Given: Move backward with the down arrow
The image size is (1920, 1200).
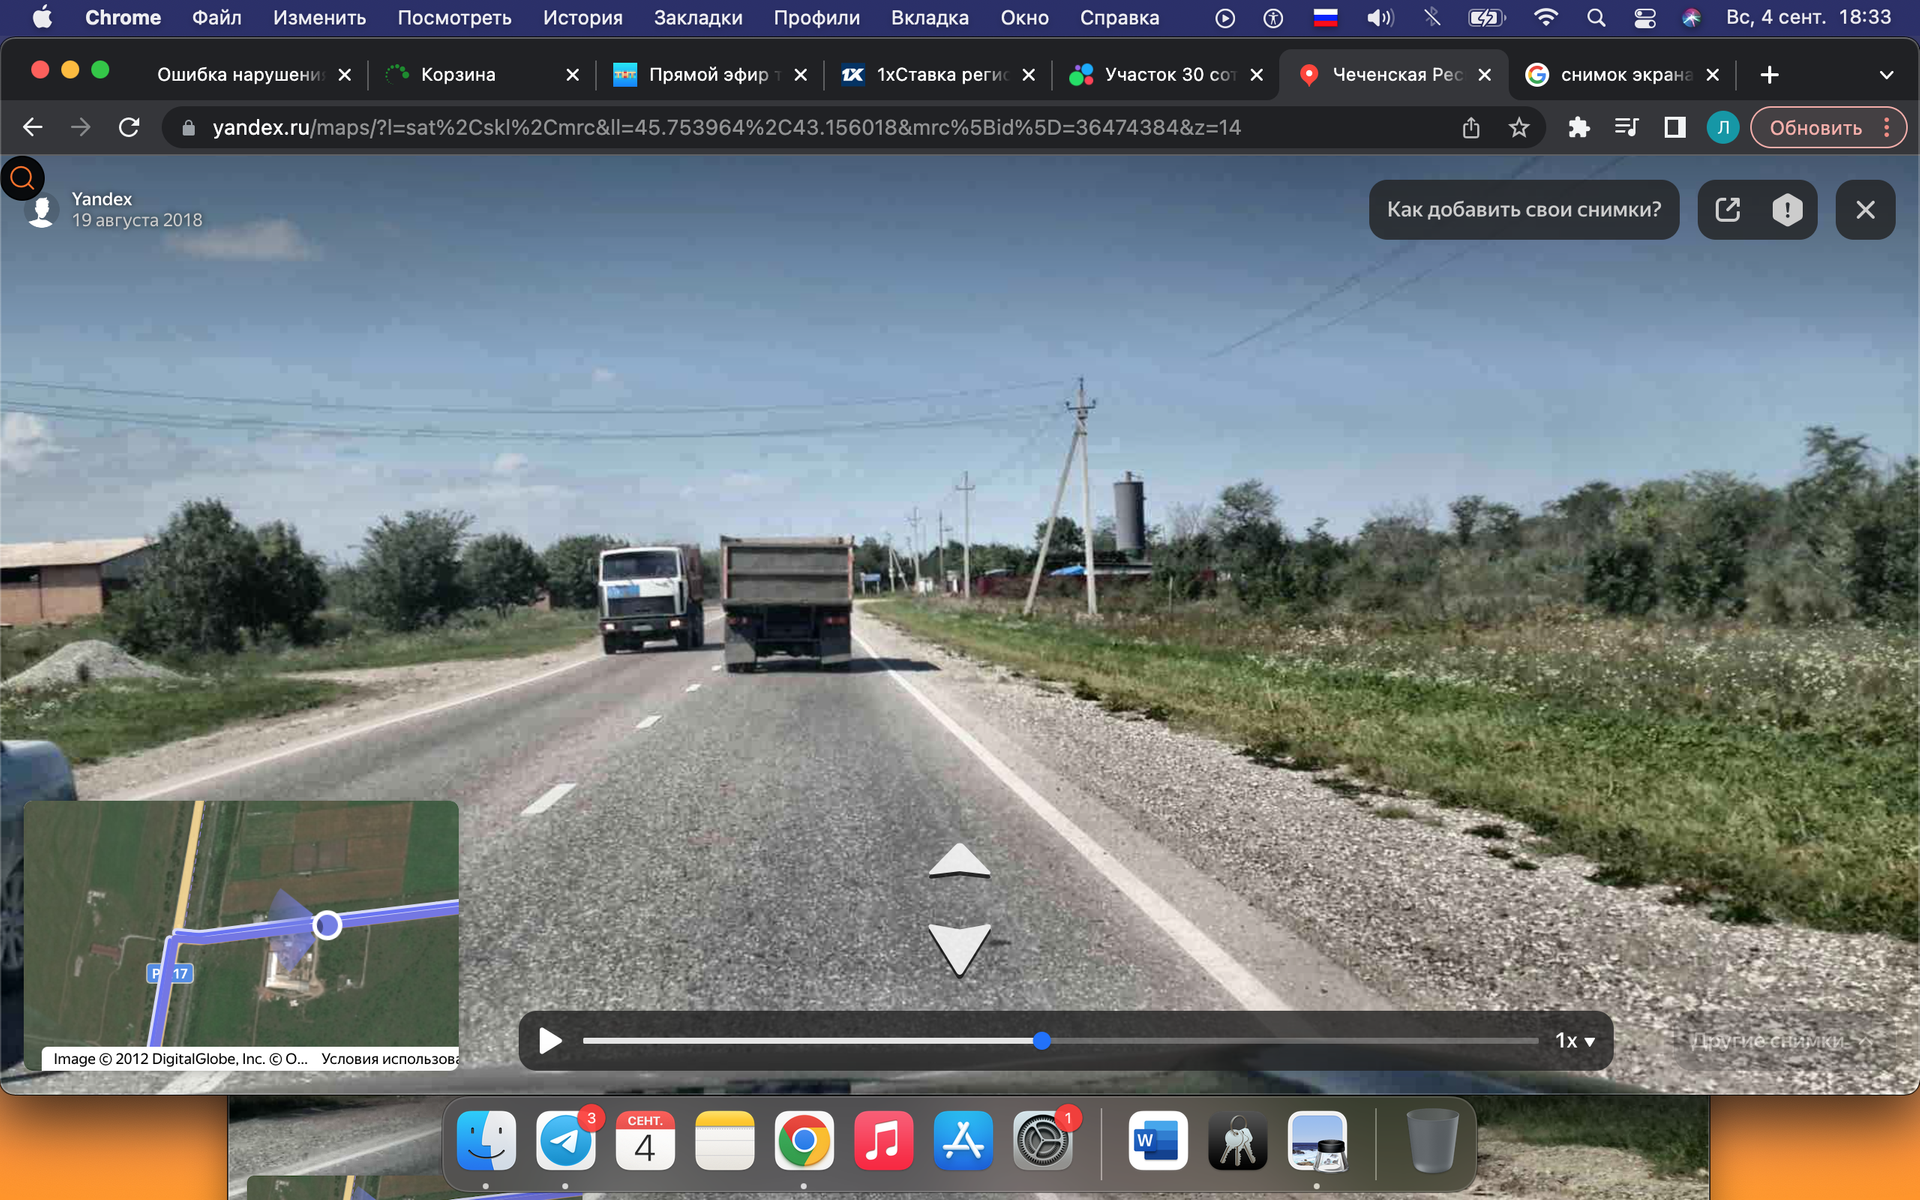Looking at the screenshot, I should click(x=959, y=947).
